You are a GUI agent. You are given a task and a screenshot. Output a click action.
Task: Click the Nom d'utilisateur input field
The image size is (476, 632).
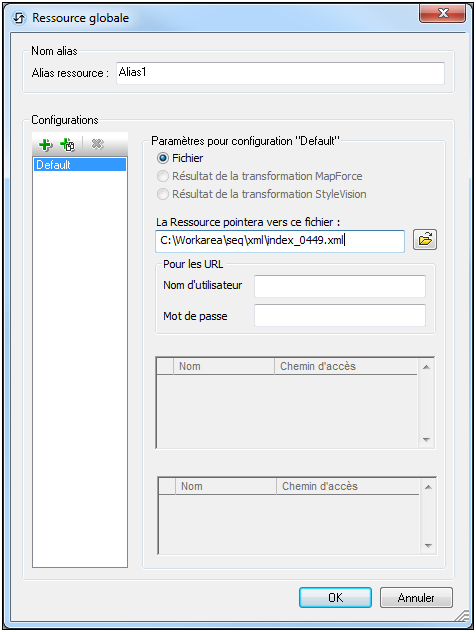pyautogui.click(x=340, y=286)
